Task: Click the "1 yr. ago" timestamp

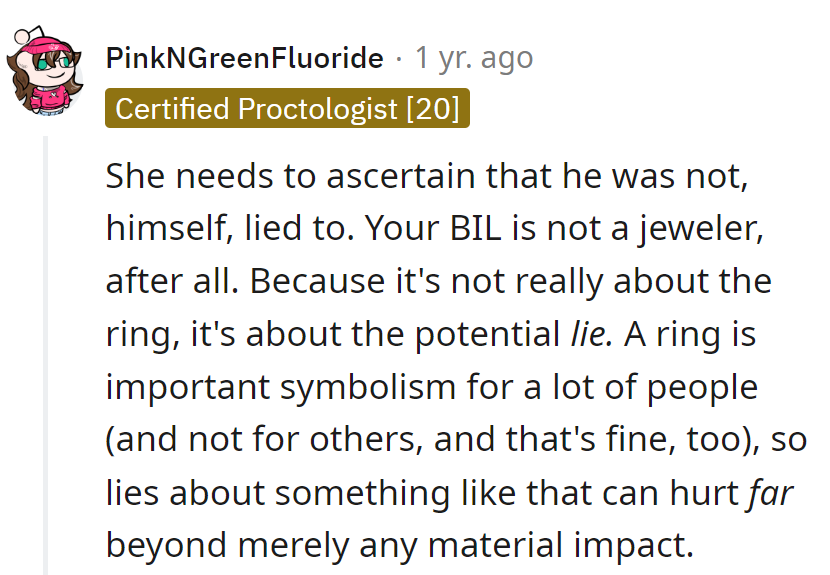Action: tap(474, 58)
